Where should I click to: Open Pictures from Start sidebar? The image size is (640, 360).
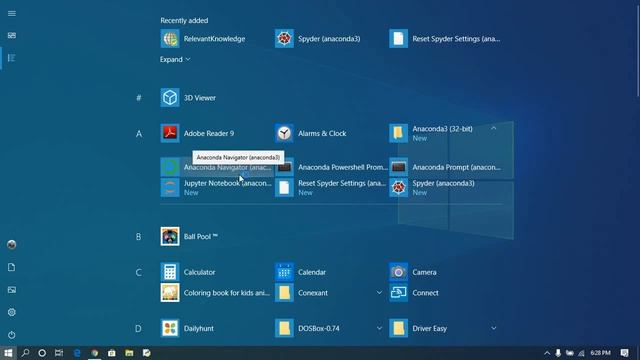tap(12, 290)
